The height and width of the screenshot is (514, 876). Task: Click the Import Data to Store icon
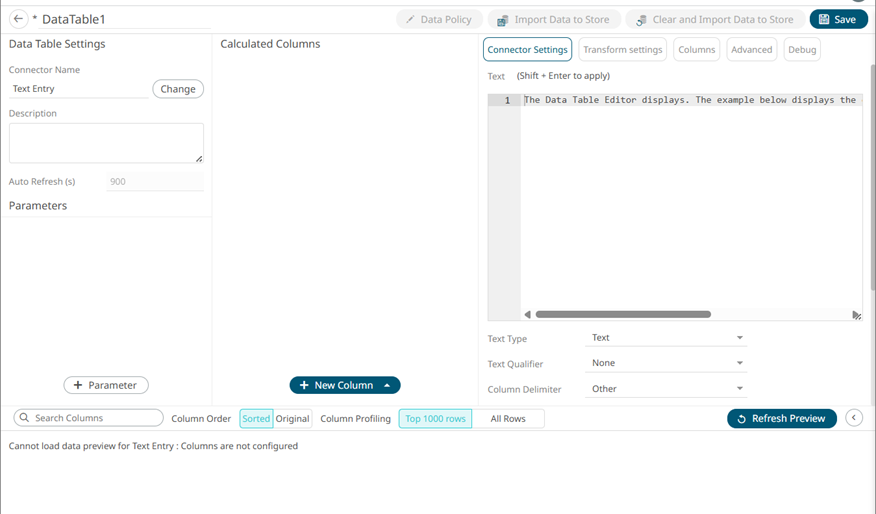(x=502, y=20)
